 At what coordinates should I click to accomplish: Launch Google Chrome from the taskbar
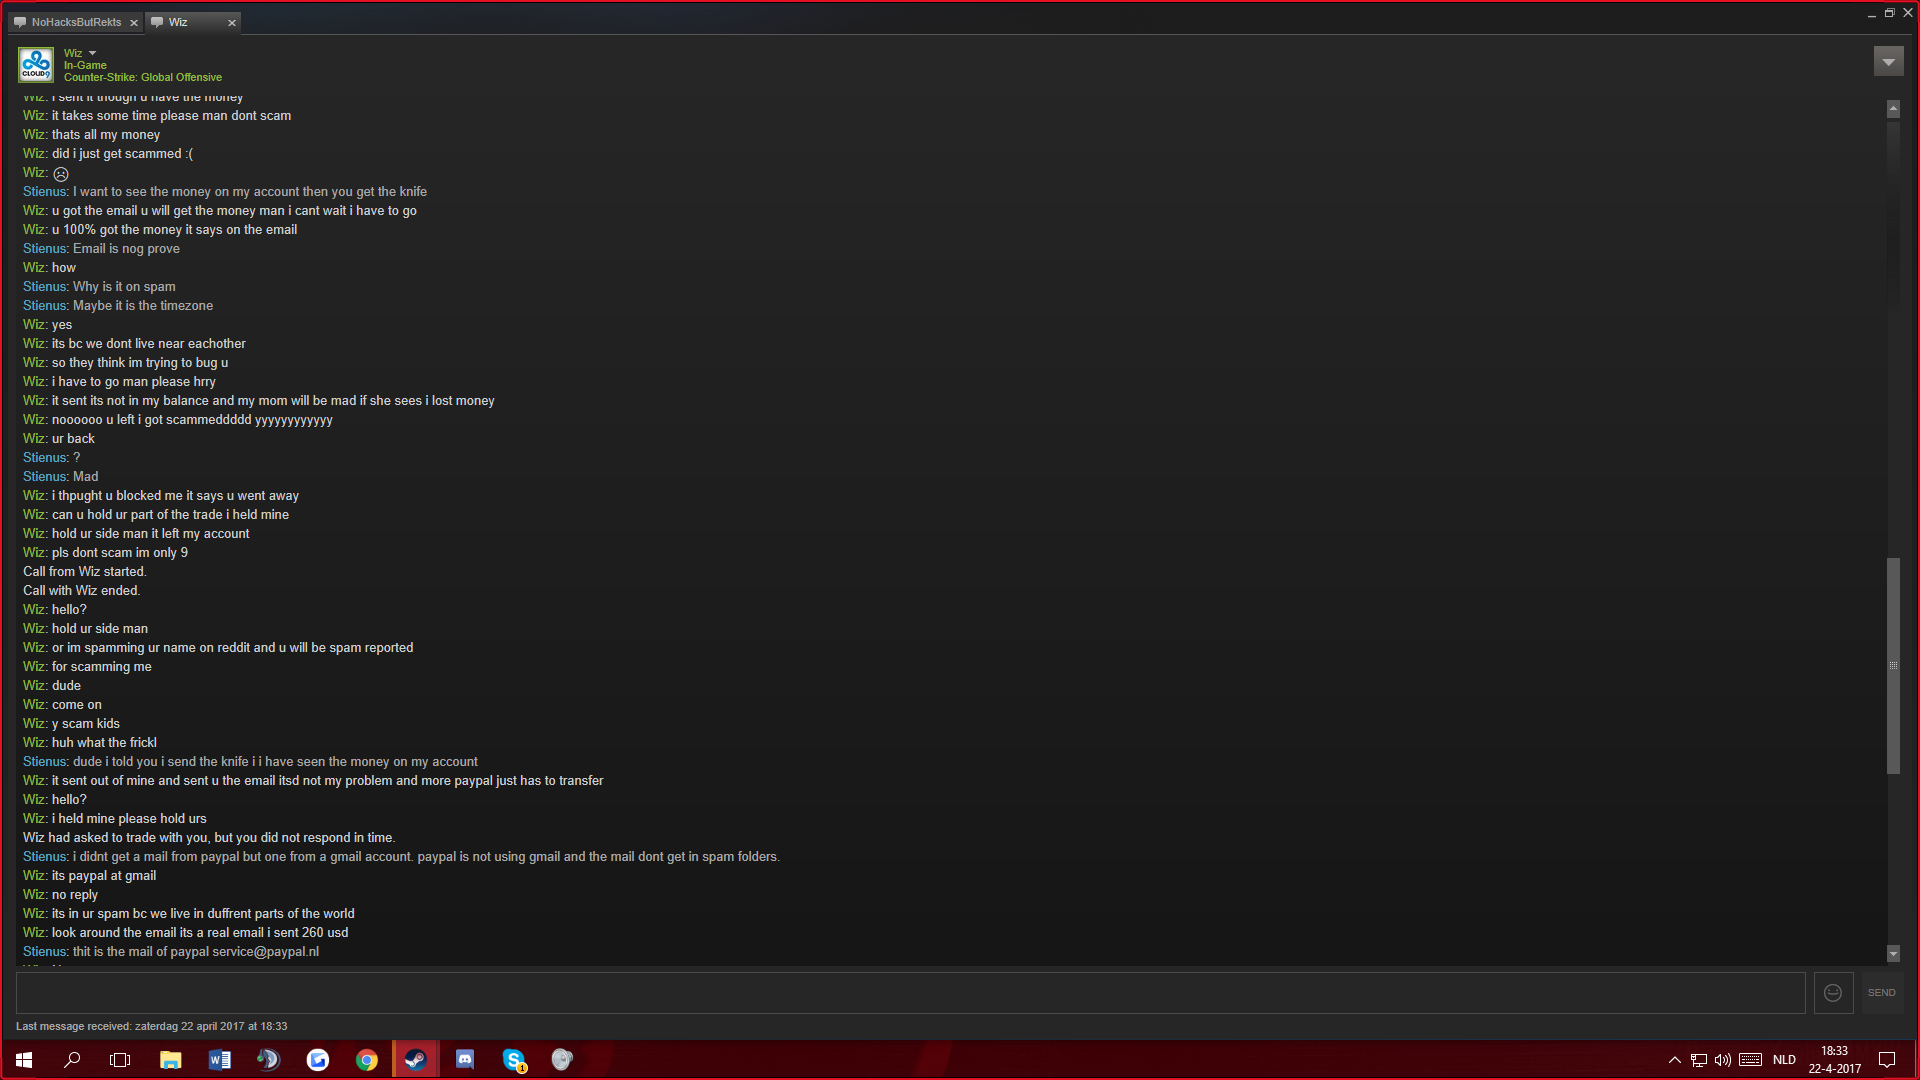[x=367, y=1060]
